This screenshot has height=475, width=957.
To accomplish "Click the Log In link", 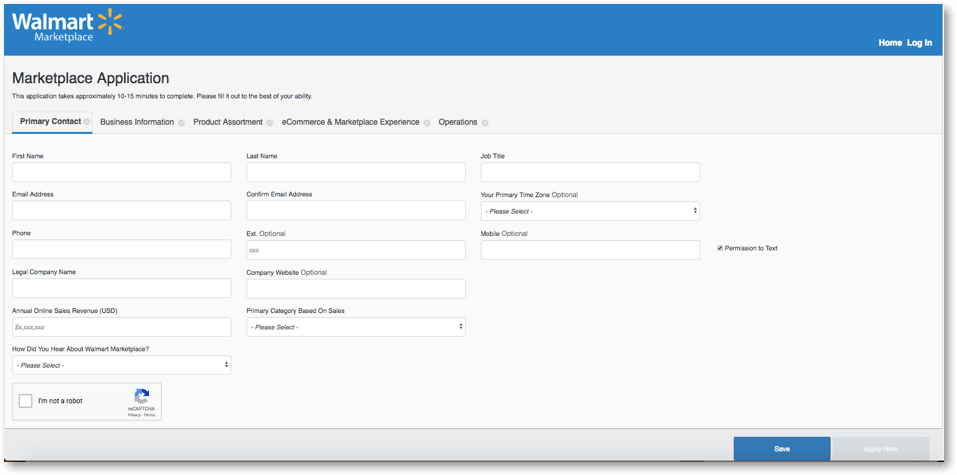I will pyautogui.click(x=919, y=43).
